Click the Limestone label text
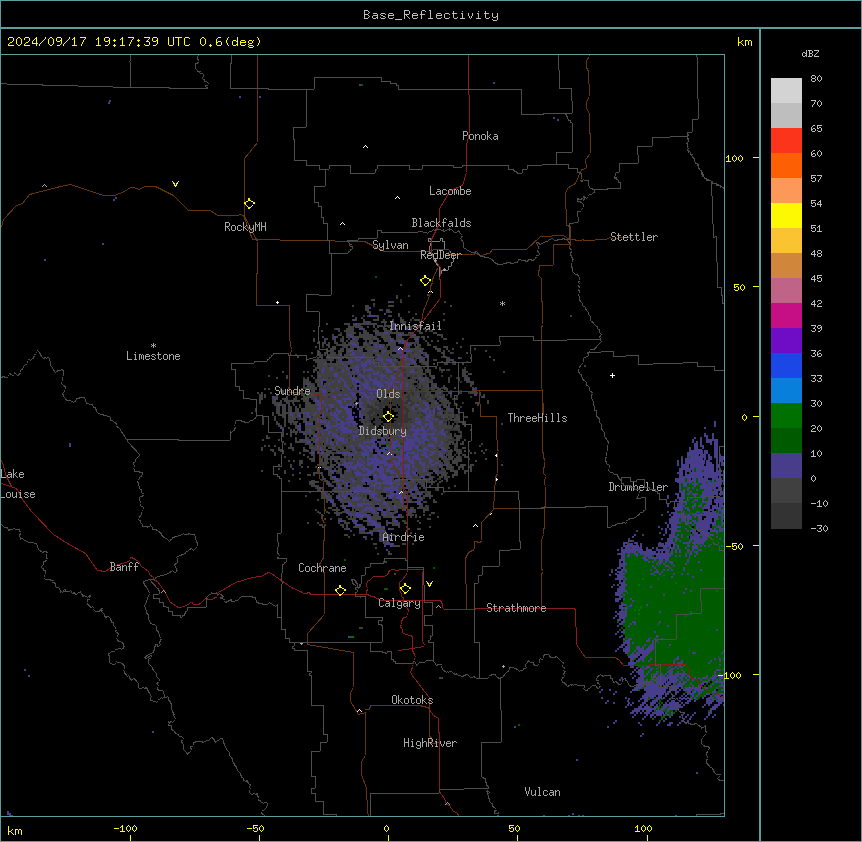Image resolution: width=862 pixels, height=842 pixels. [x=153, y=356]
